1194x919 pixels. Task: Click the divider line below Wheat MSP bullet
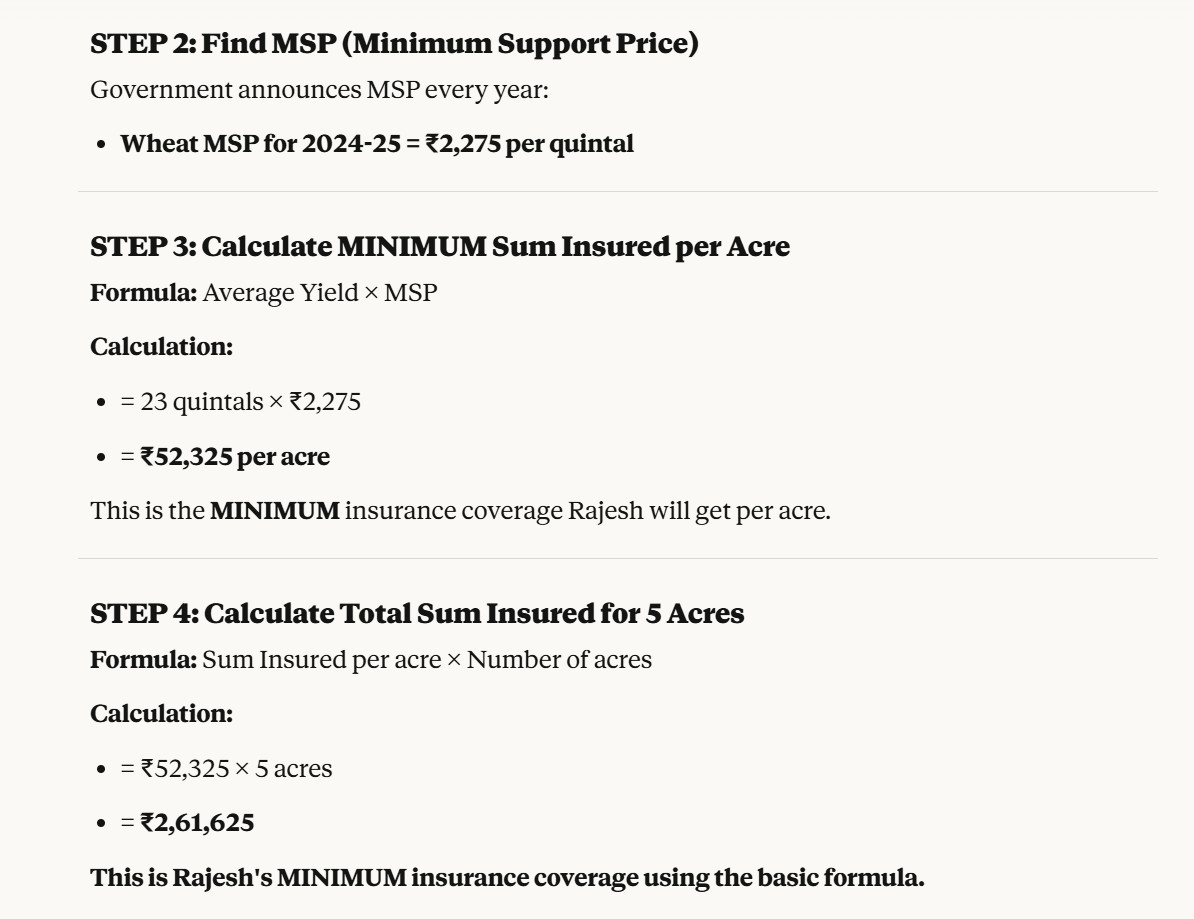[x=617, y=191]
